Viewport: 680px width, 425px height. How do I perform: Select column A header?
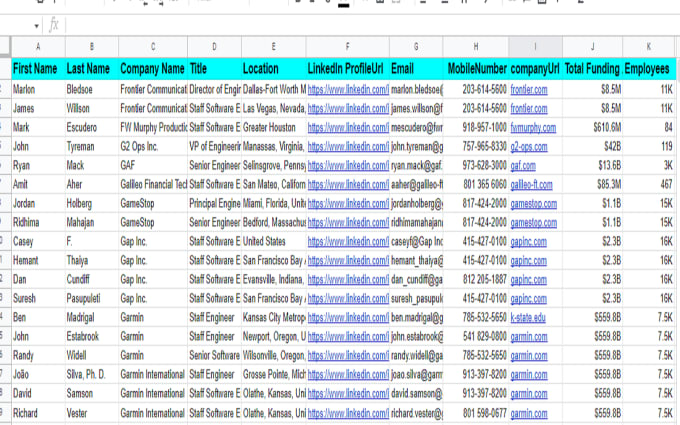[38, 46]
